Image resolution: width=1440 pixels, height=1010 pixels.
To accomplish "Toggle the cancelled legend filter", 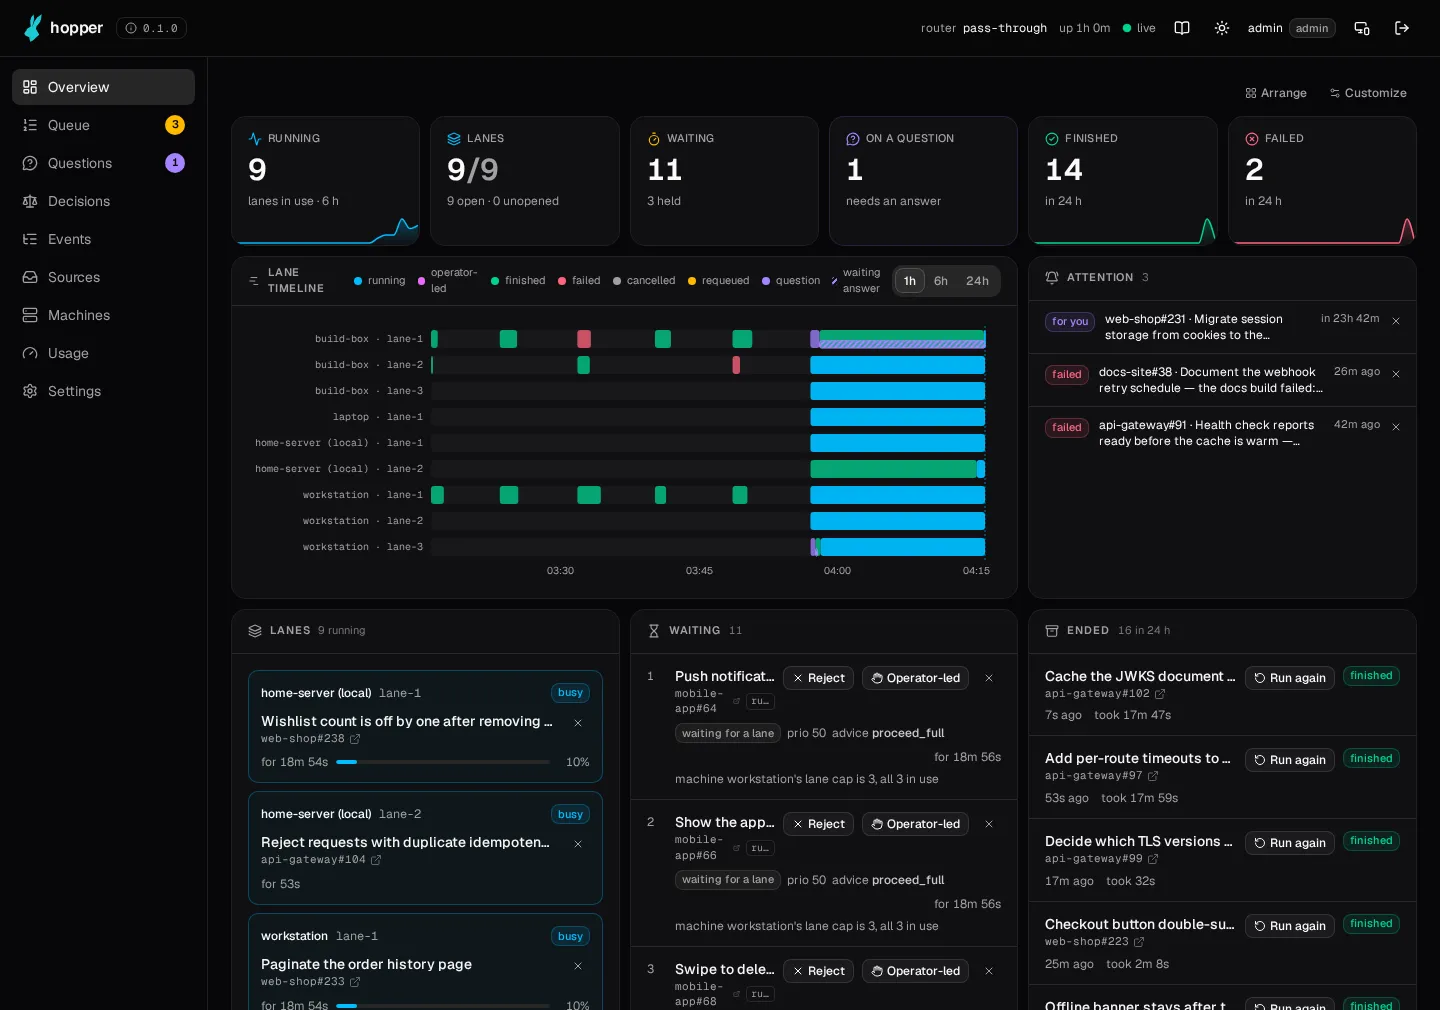I will point(644,281).
